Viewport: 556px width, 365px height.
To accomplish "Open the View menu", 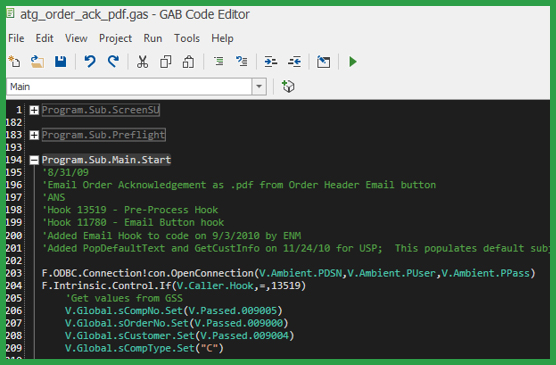I will (x=76, y=38).
